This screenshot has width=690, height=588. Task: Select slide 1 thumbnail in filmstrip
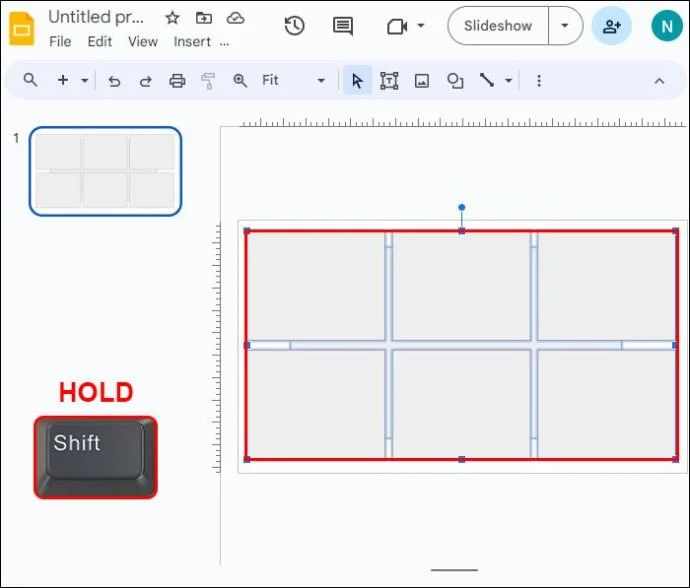[106, 171]
